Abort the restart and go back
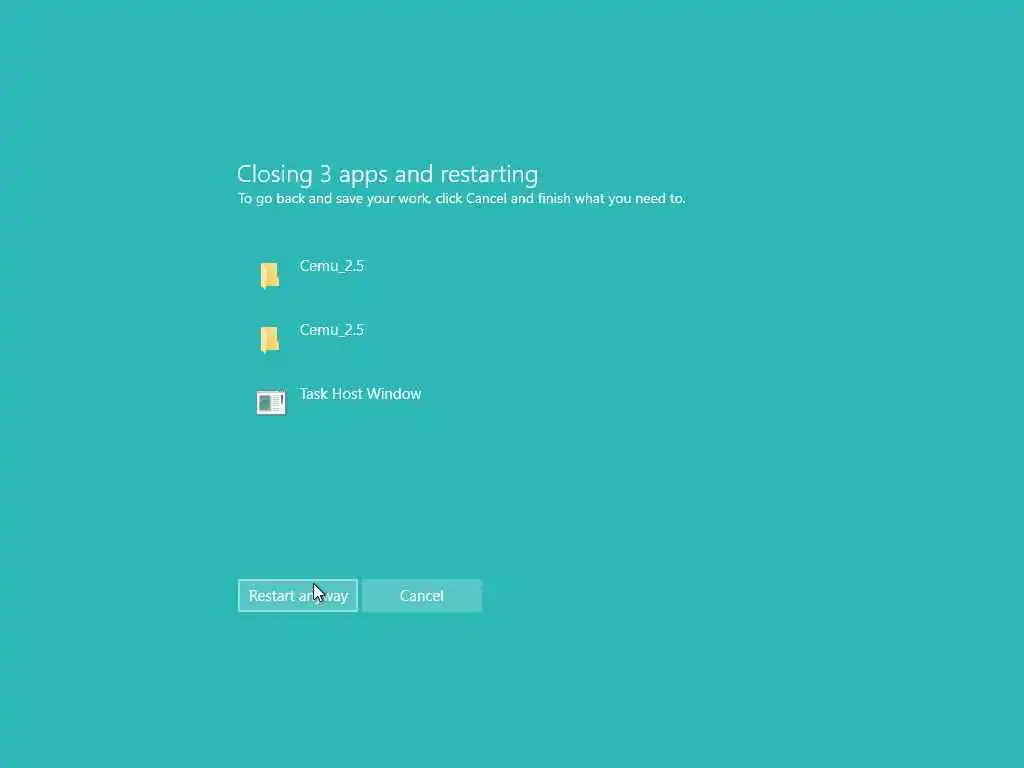The image size is (1024, 768). tap(422, 596)
